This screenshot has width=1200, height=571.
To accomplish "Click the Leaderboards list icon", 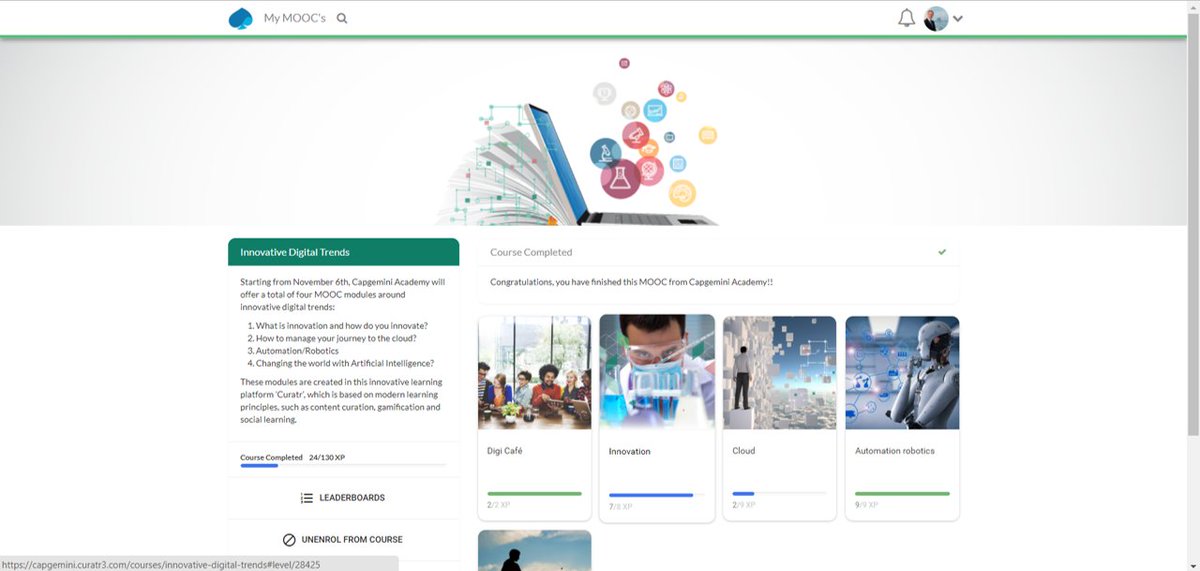I will [307, 498].
